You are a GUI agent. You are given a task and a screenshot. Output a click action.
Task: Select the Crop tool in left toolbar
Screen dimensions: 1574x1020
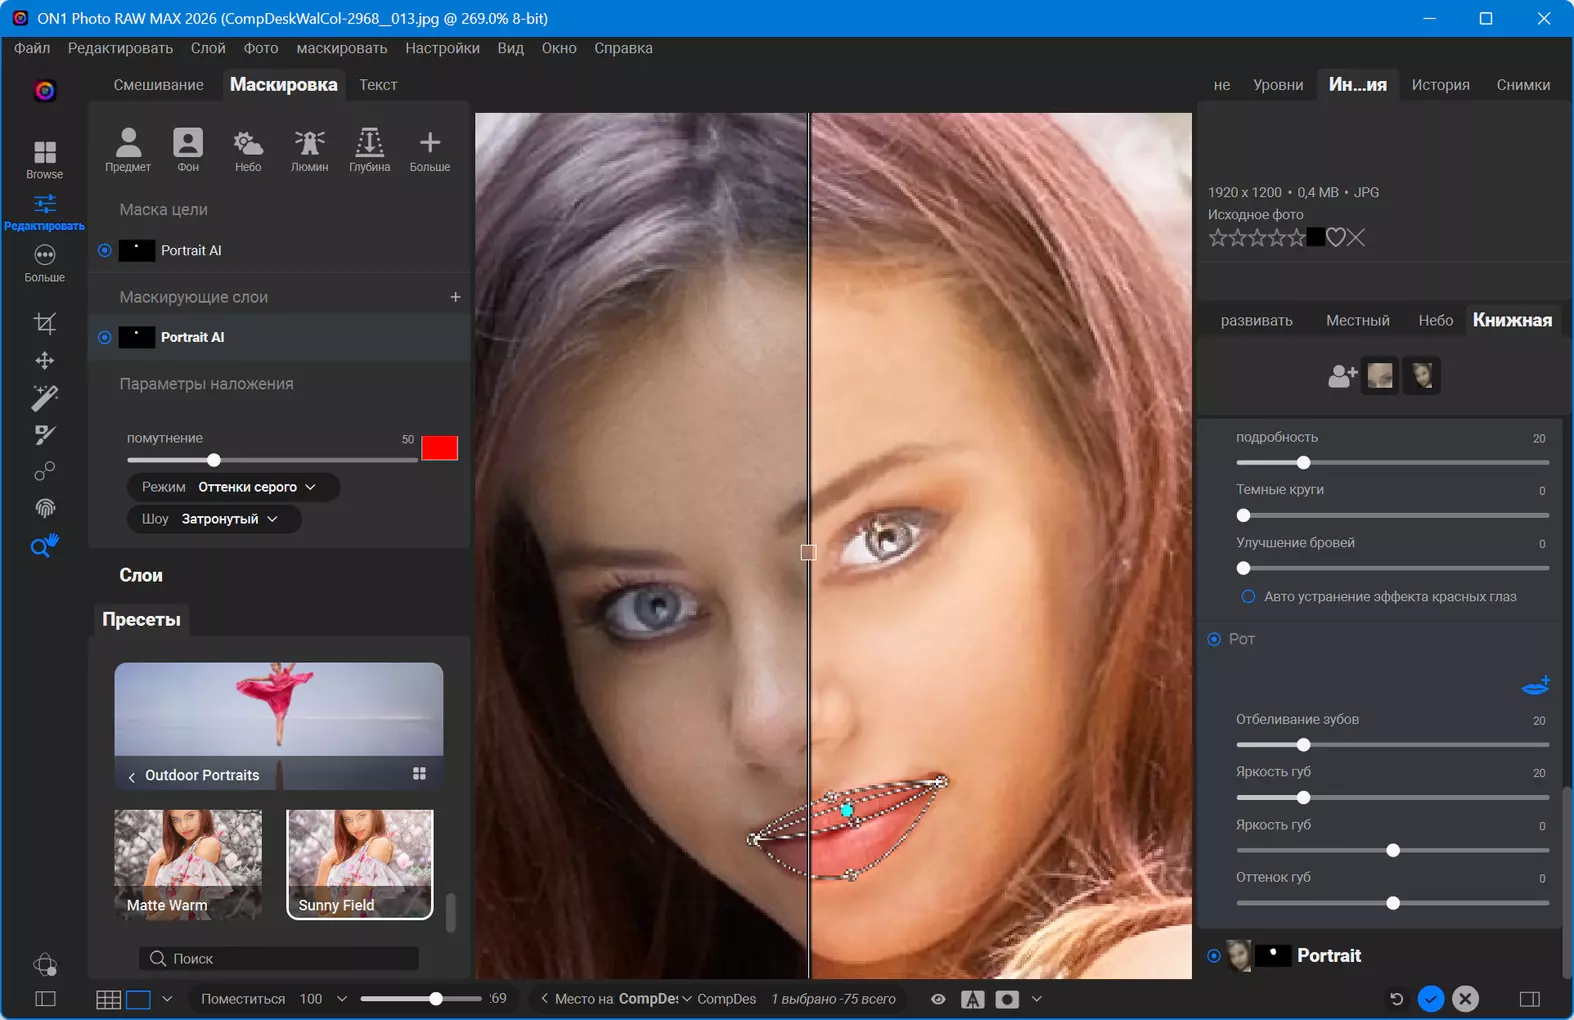[x=45, y=323]
